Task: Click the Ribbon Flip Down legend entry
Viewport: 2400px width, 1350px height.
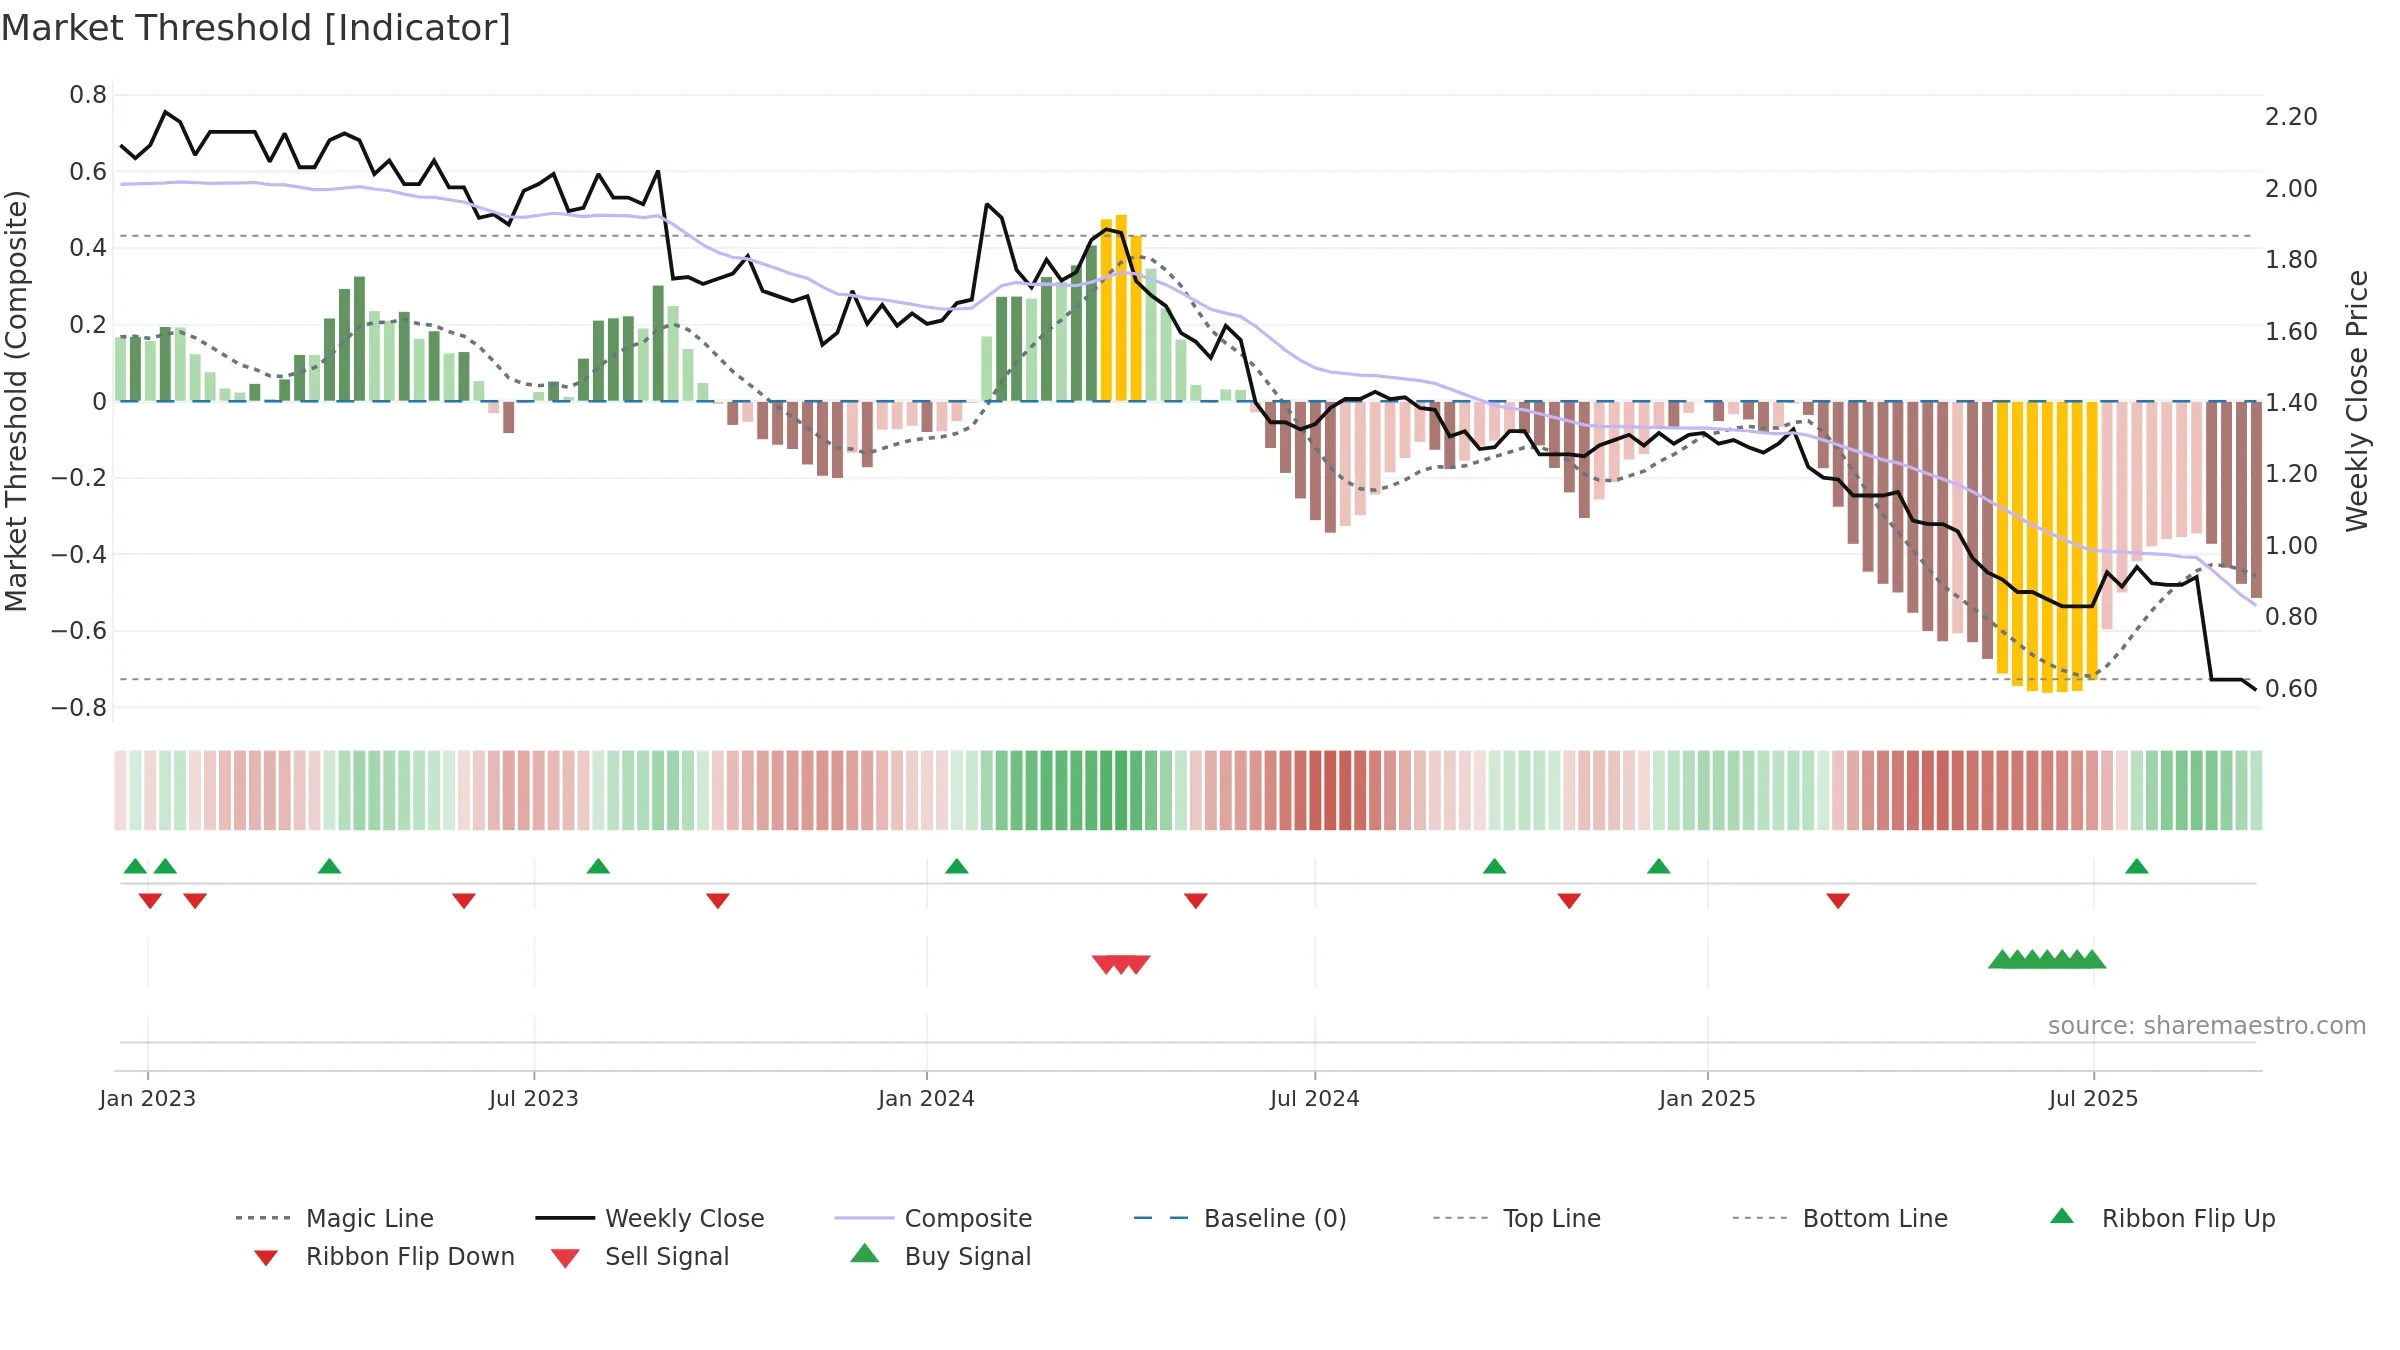Action: pos(383,1256)
